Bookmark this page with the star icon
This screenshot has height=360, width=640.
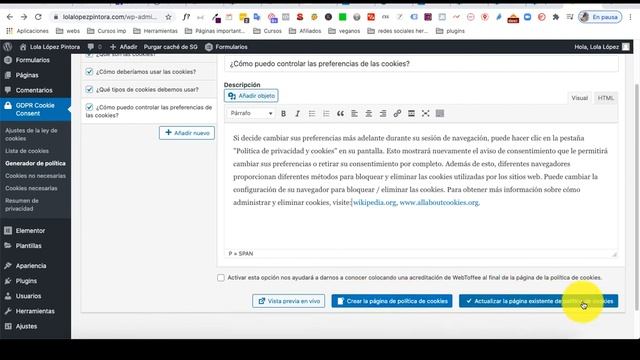[x=168, y=17]
